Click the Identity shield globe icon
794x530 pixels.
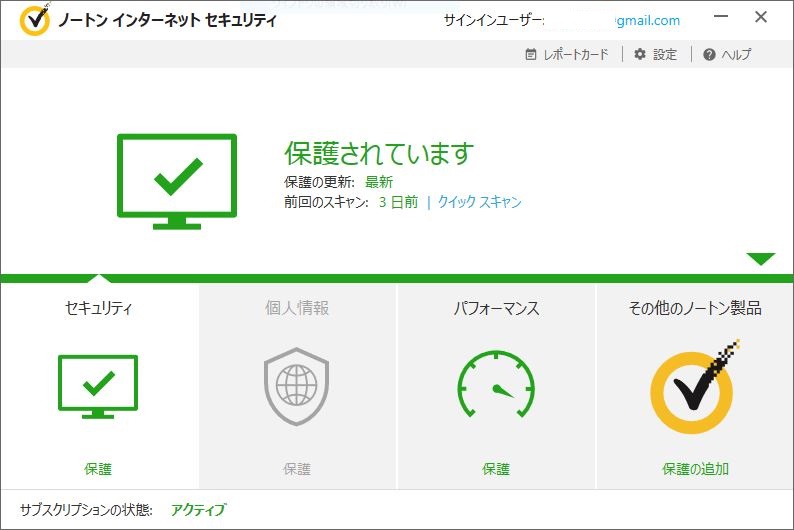(297, 386)
